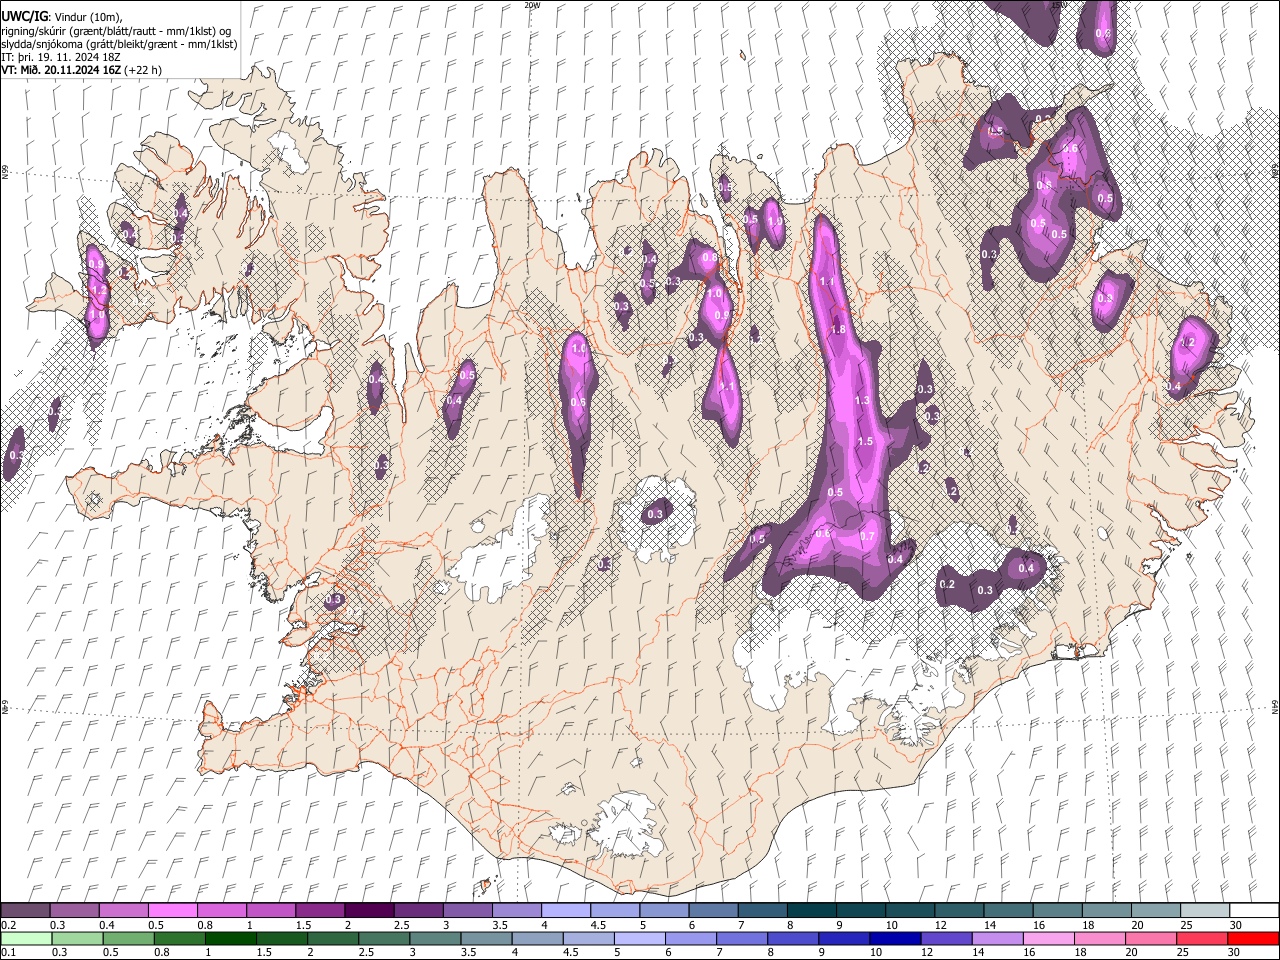The image size is (1280, 960).
Task: Click the 0.7 snowfall value on the map
Action: tap(867, 537)
